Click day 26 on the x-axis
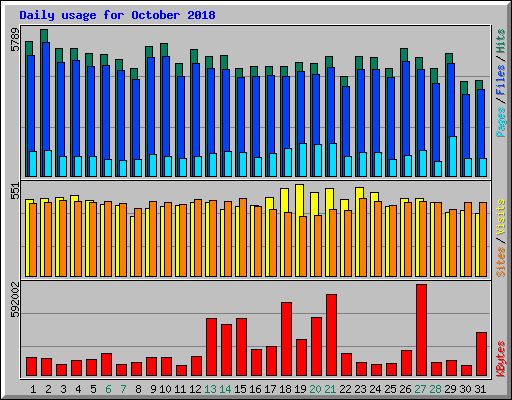 (x=405, y=389)
